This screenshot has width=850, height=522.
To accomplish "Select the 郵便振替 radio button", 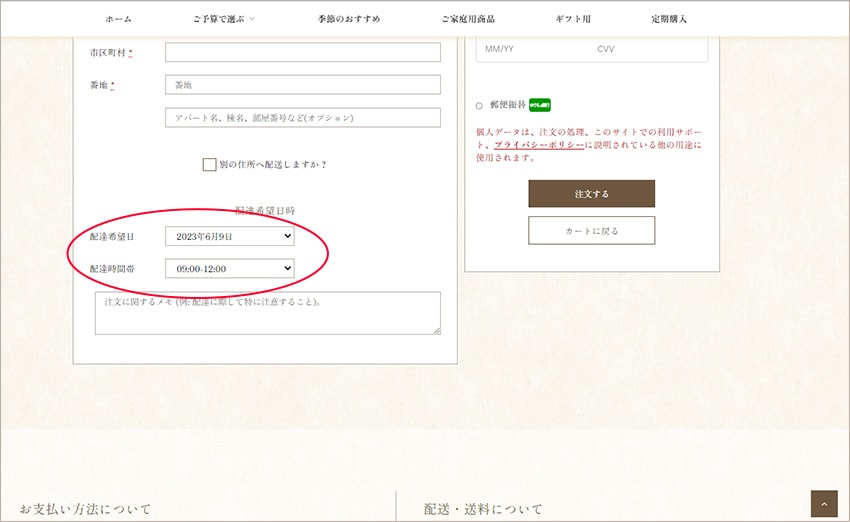I will (x=480, y=105).
